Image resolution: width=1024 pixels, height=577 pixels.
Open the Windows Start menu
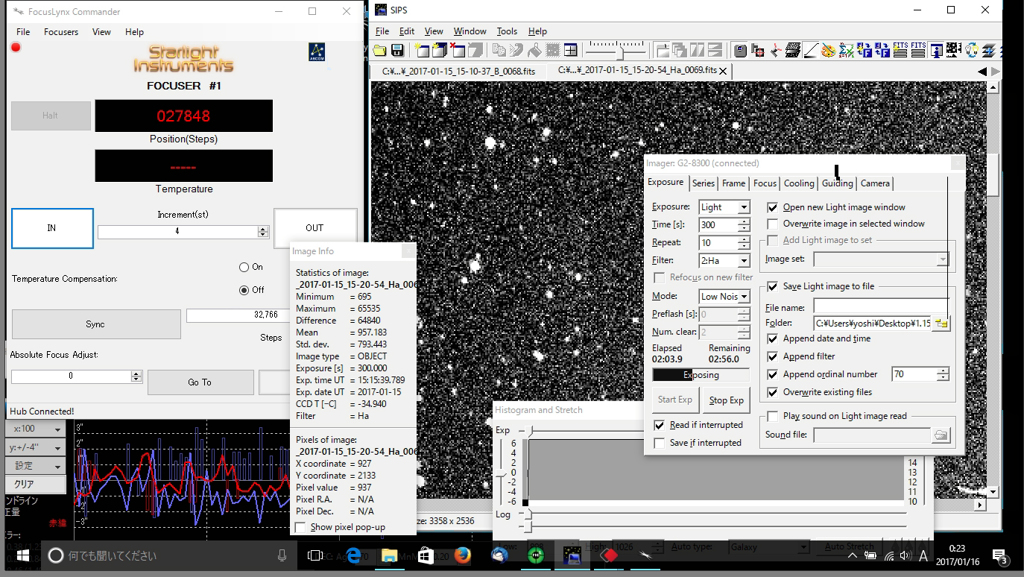coord(22,555)
